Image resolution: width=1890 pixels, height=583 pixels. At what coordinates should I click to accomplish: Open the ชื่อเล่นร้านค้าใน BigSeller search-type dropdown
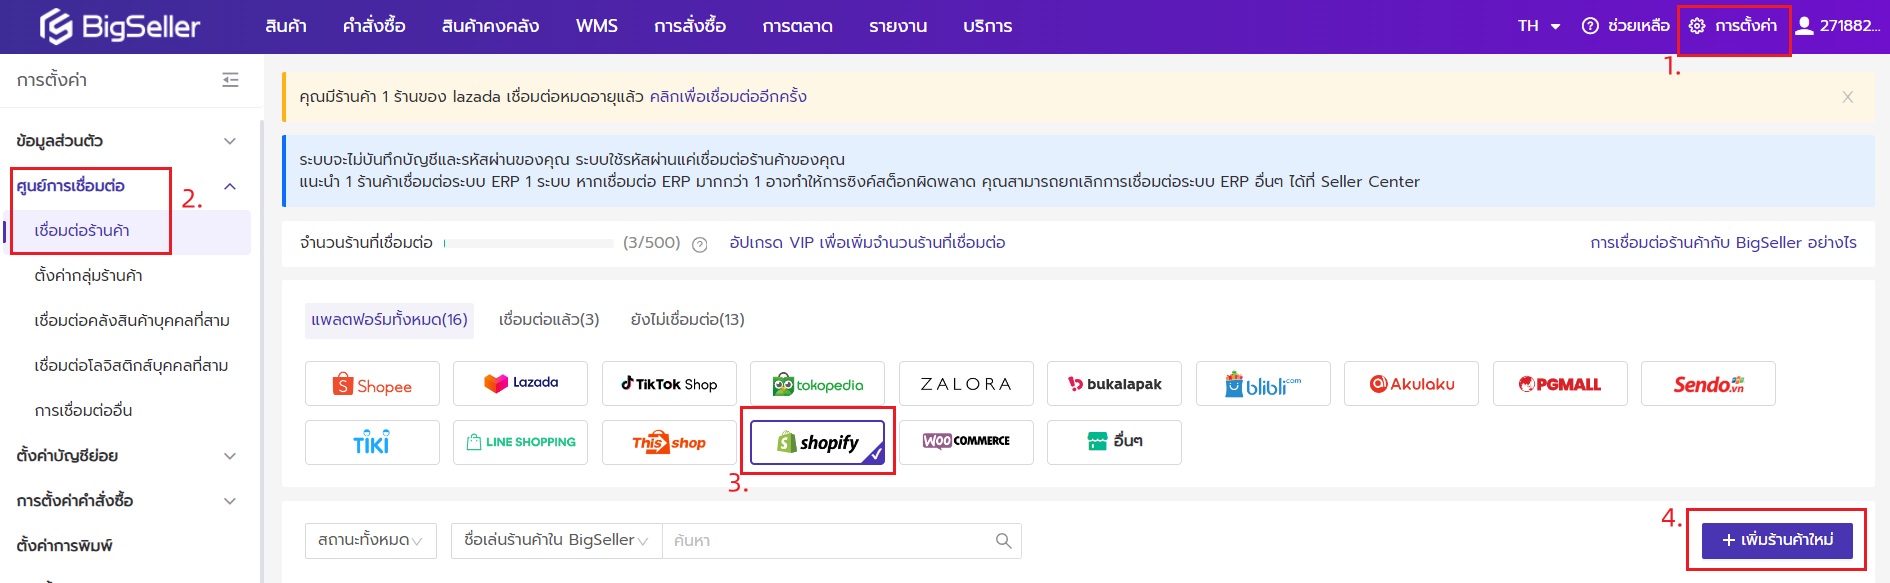pyautogui.click(x=556, y=541)
